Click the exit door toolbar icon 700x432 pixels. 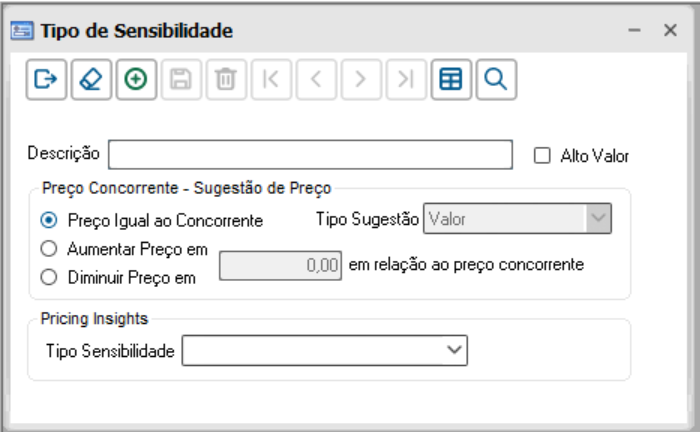[x=46, y=81]
